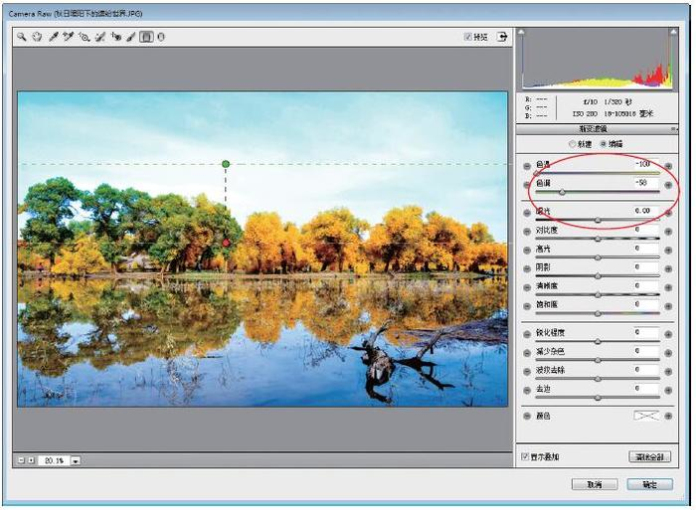Click the plus icon beside 锐化程度
696x510 pixels.
668,333
